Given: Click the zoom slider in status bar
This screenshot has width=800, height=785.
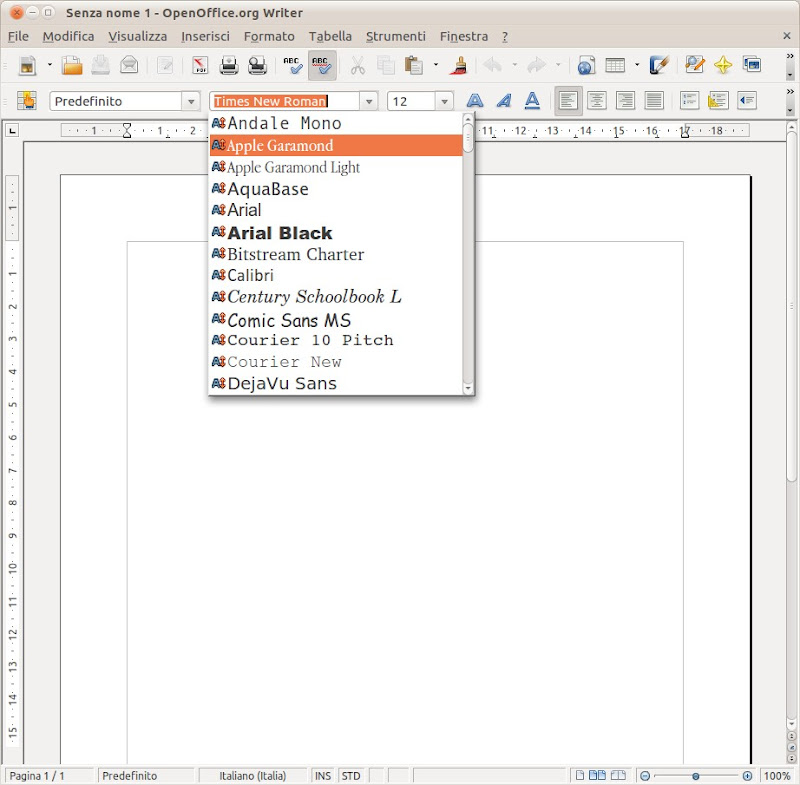Looking at the screenshot, I should point(696,776).
